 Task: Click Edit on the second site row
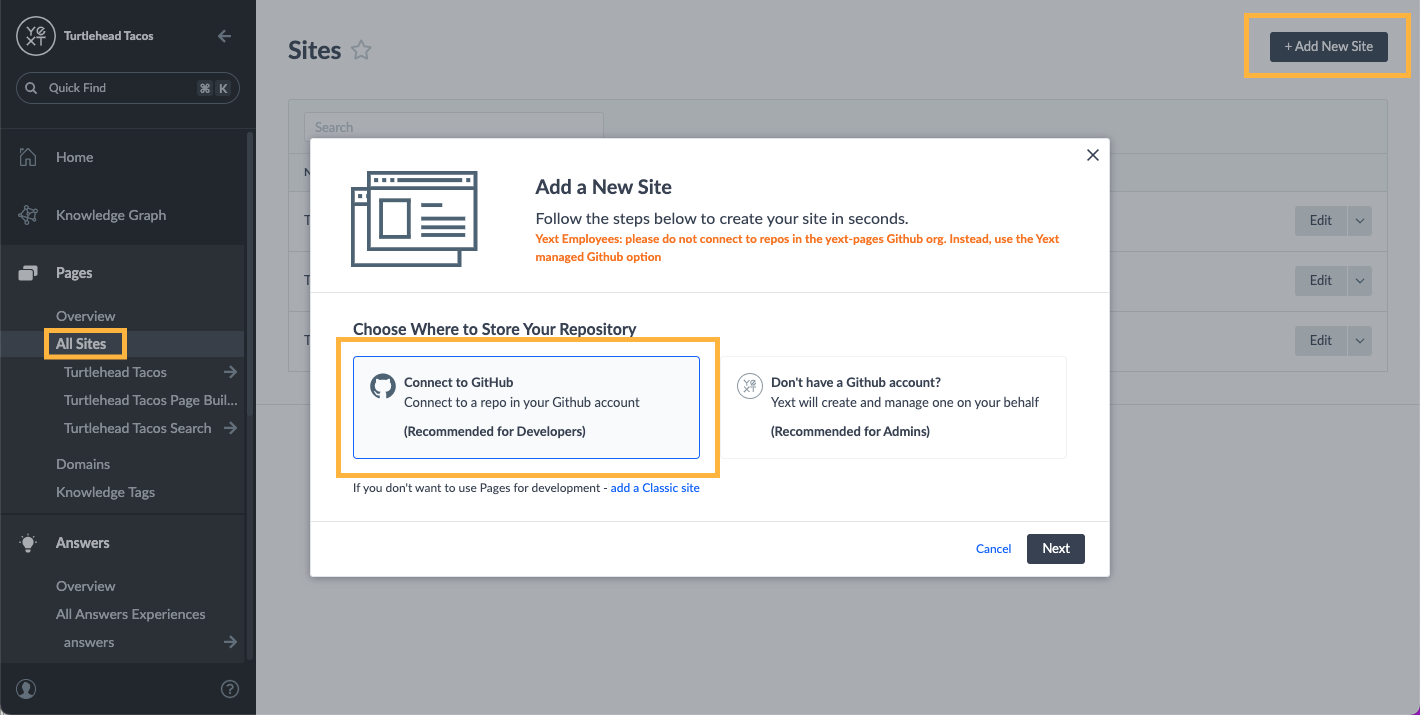pos(1321,281)
